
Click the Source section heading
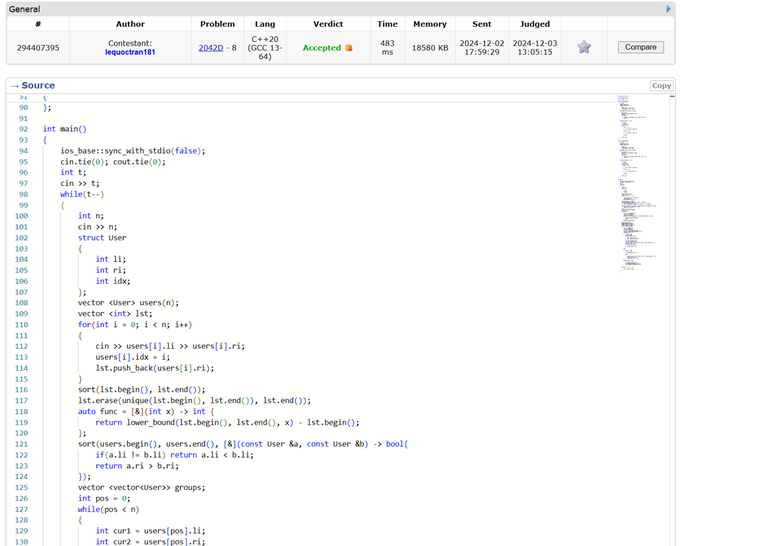(x=38, y=86)
